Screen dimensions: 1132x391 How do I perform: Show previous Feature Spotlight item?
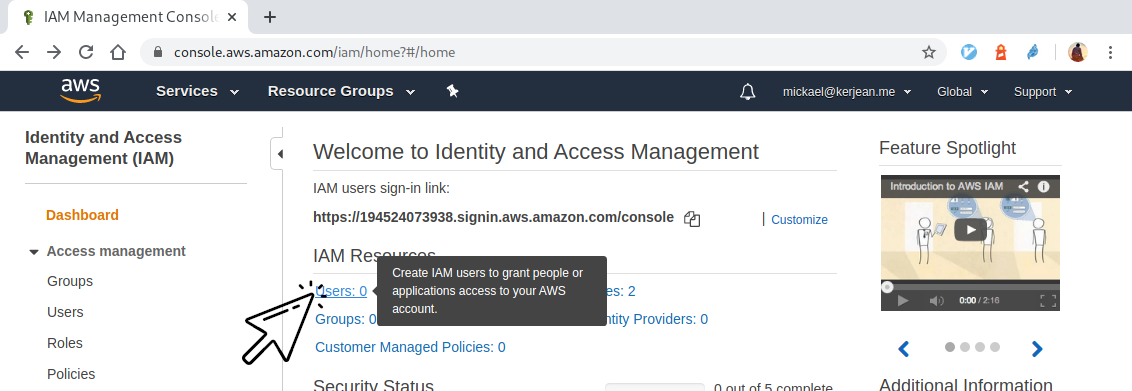(x=903, y=349)
